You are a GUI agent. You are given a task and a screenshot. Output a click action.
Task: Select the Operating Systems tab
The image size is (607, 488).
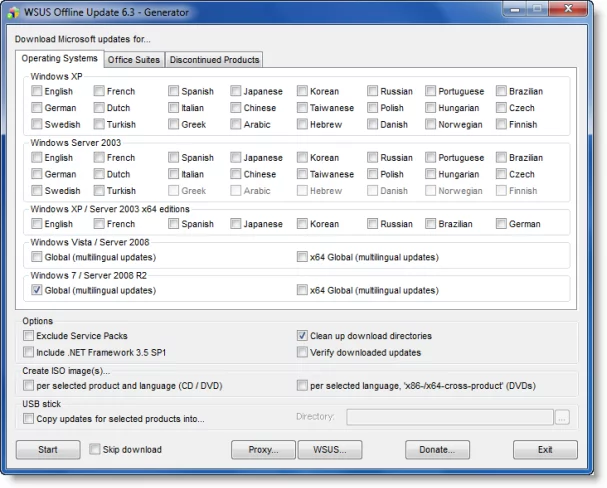(x=60, y=58)
